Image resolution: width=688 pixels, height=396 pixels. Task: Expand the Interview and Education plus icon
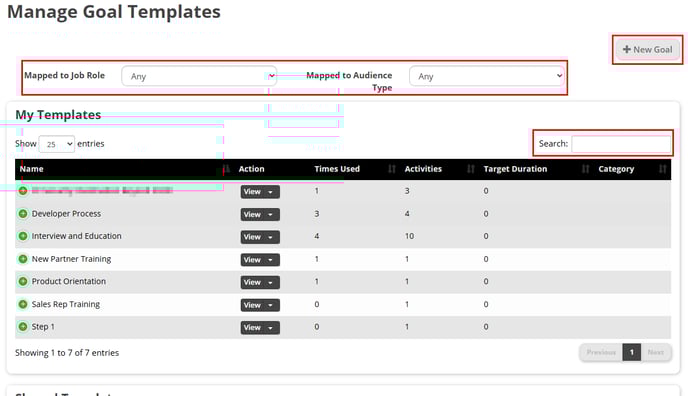tap(23, 236)
